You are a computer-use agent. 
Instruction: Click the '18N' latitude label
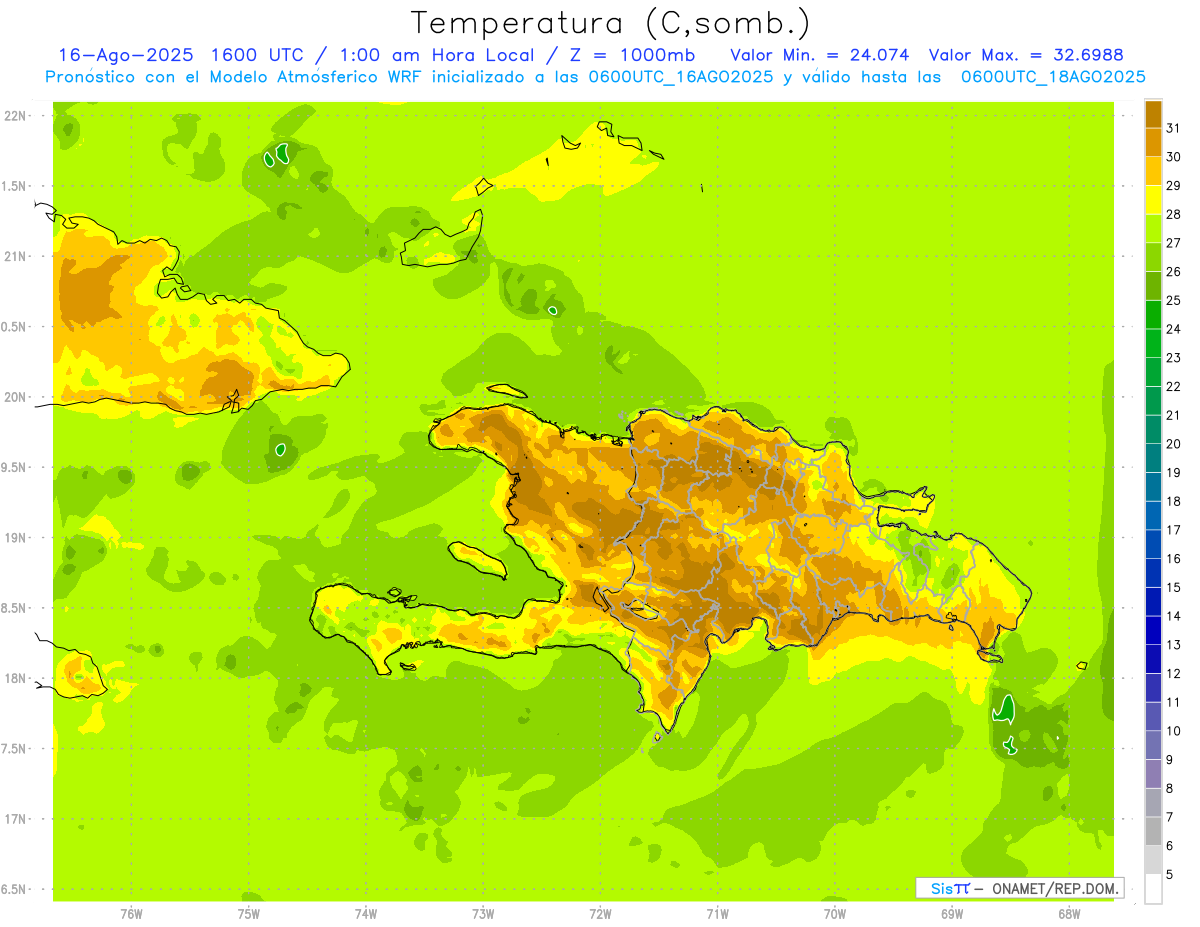(15, 678)
